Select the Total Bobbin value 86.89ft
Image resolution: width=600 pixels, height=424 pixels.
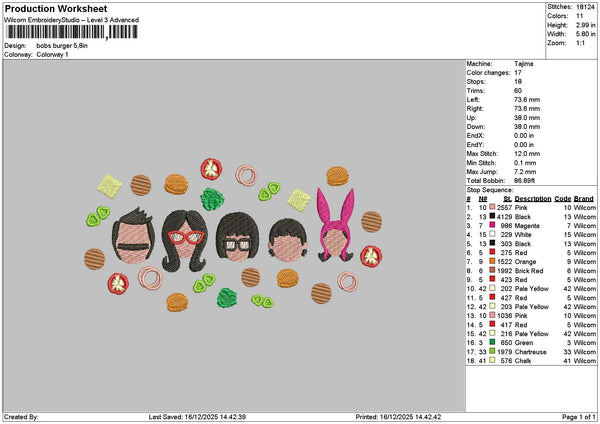coord(525,181)
